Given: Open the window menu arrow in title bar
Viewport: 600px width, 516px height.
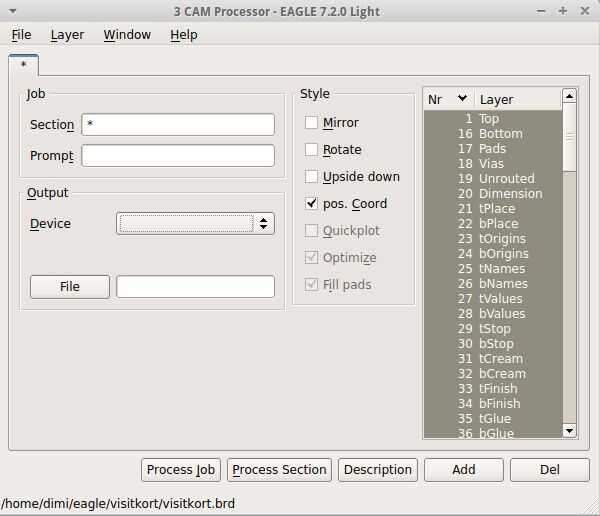Looking at the screenshot, I should 13,11.
